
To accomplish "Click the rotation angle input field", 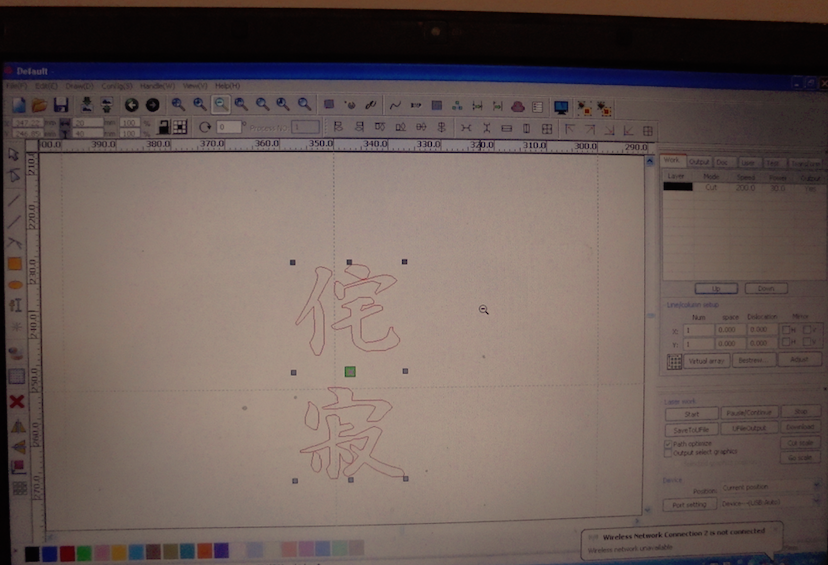I will (229, 127).
